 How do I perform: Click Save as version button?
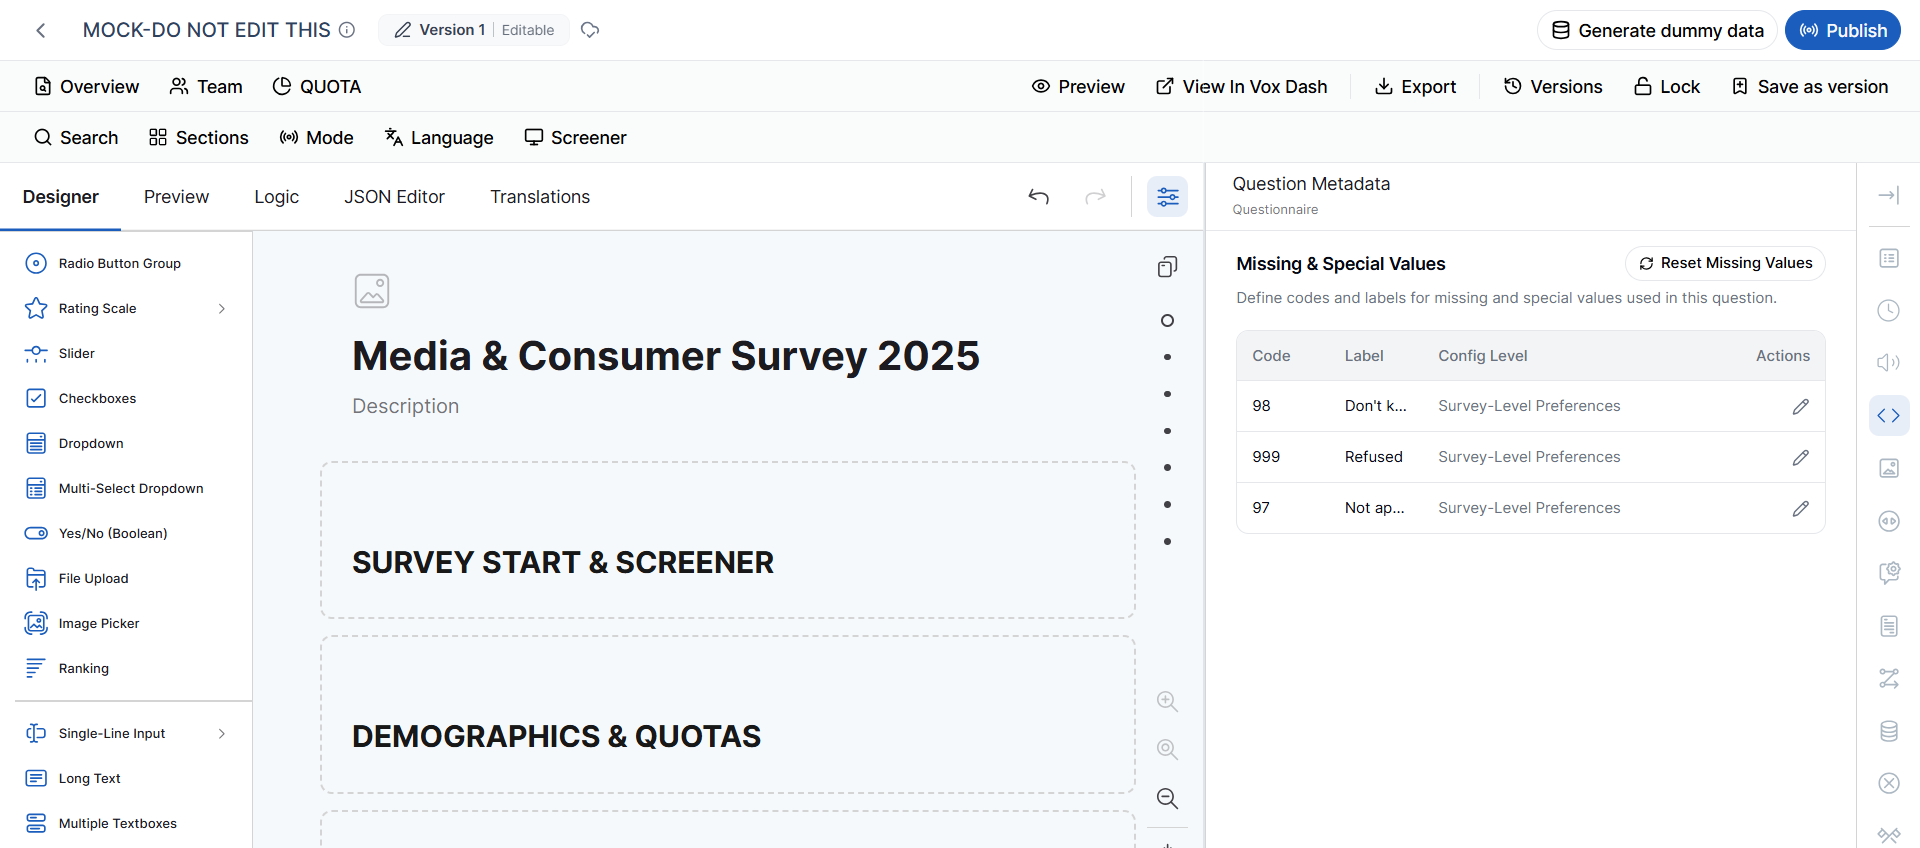coord(1810,87)
